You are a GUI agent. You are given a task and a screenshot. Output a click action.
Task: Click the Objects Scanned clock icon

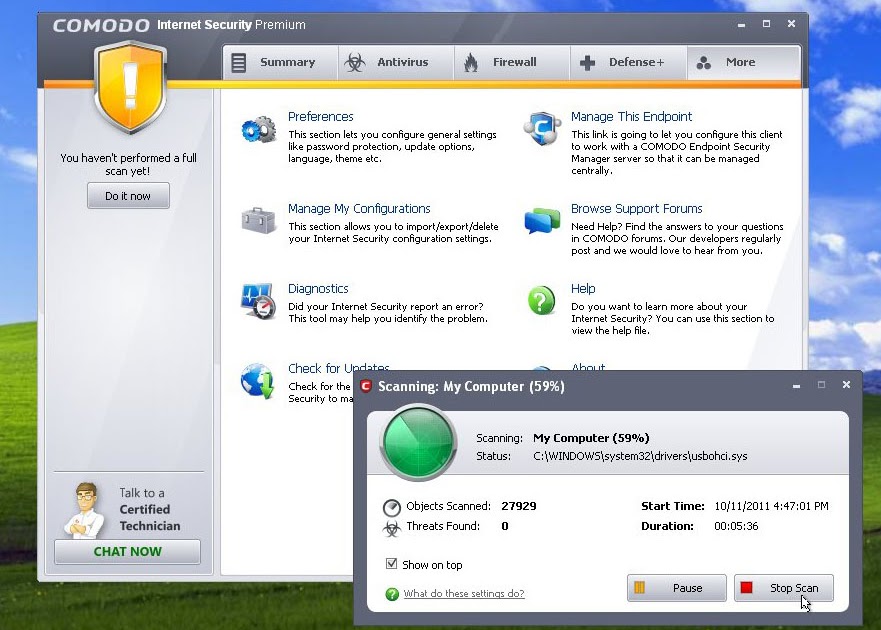[x=392, y=507]
